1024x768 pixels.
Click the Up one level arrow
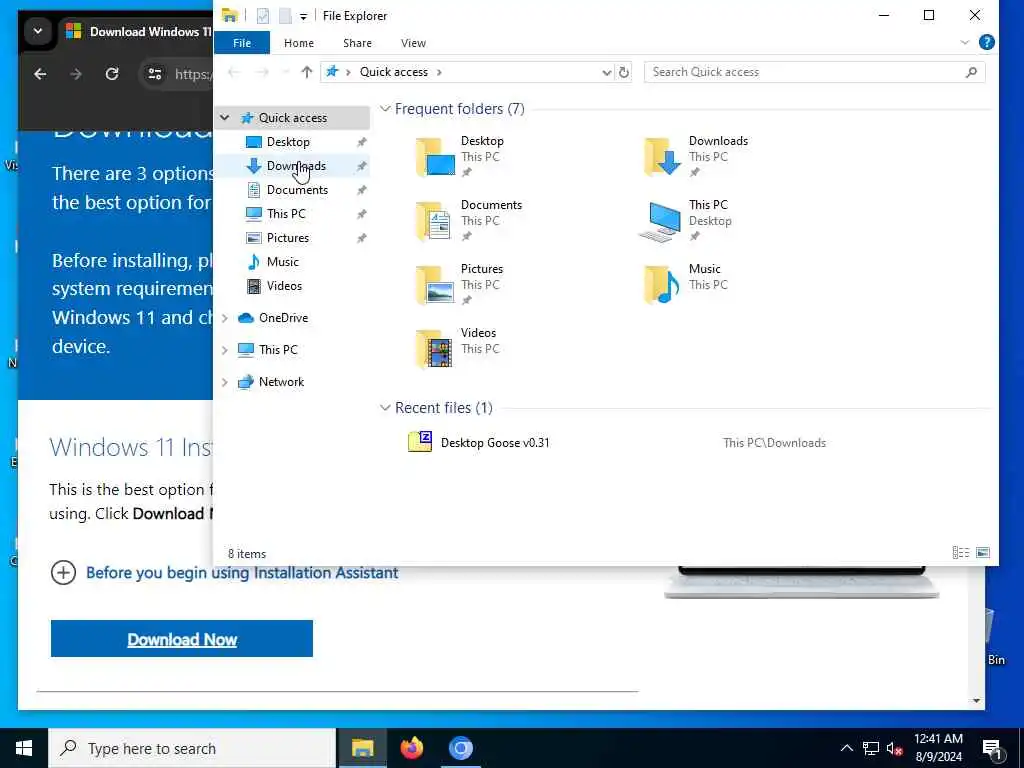(x=306, y=72)
